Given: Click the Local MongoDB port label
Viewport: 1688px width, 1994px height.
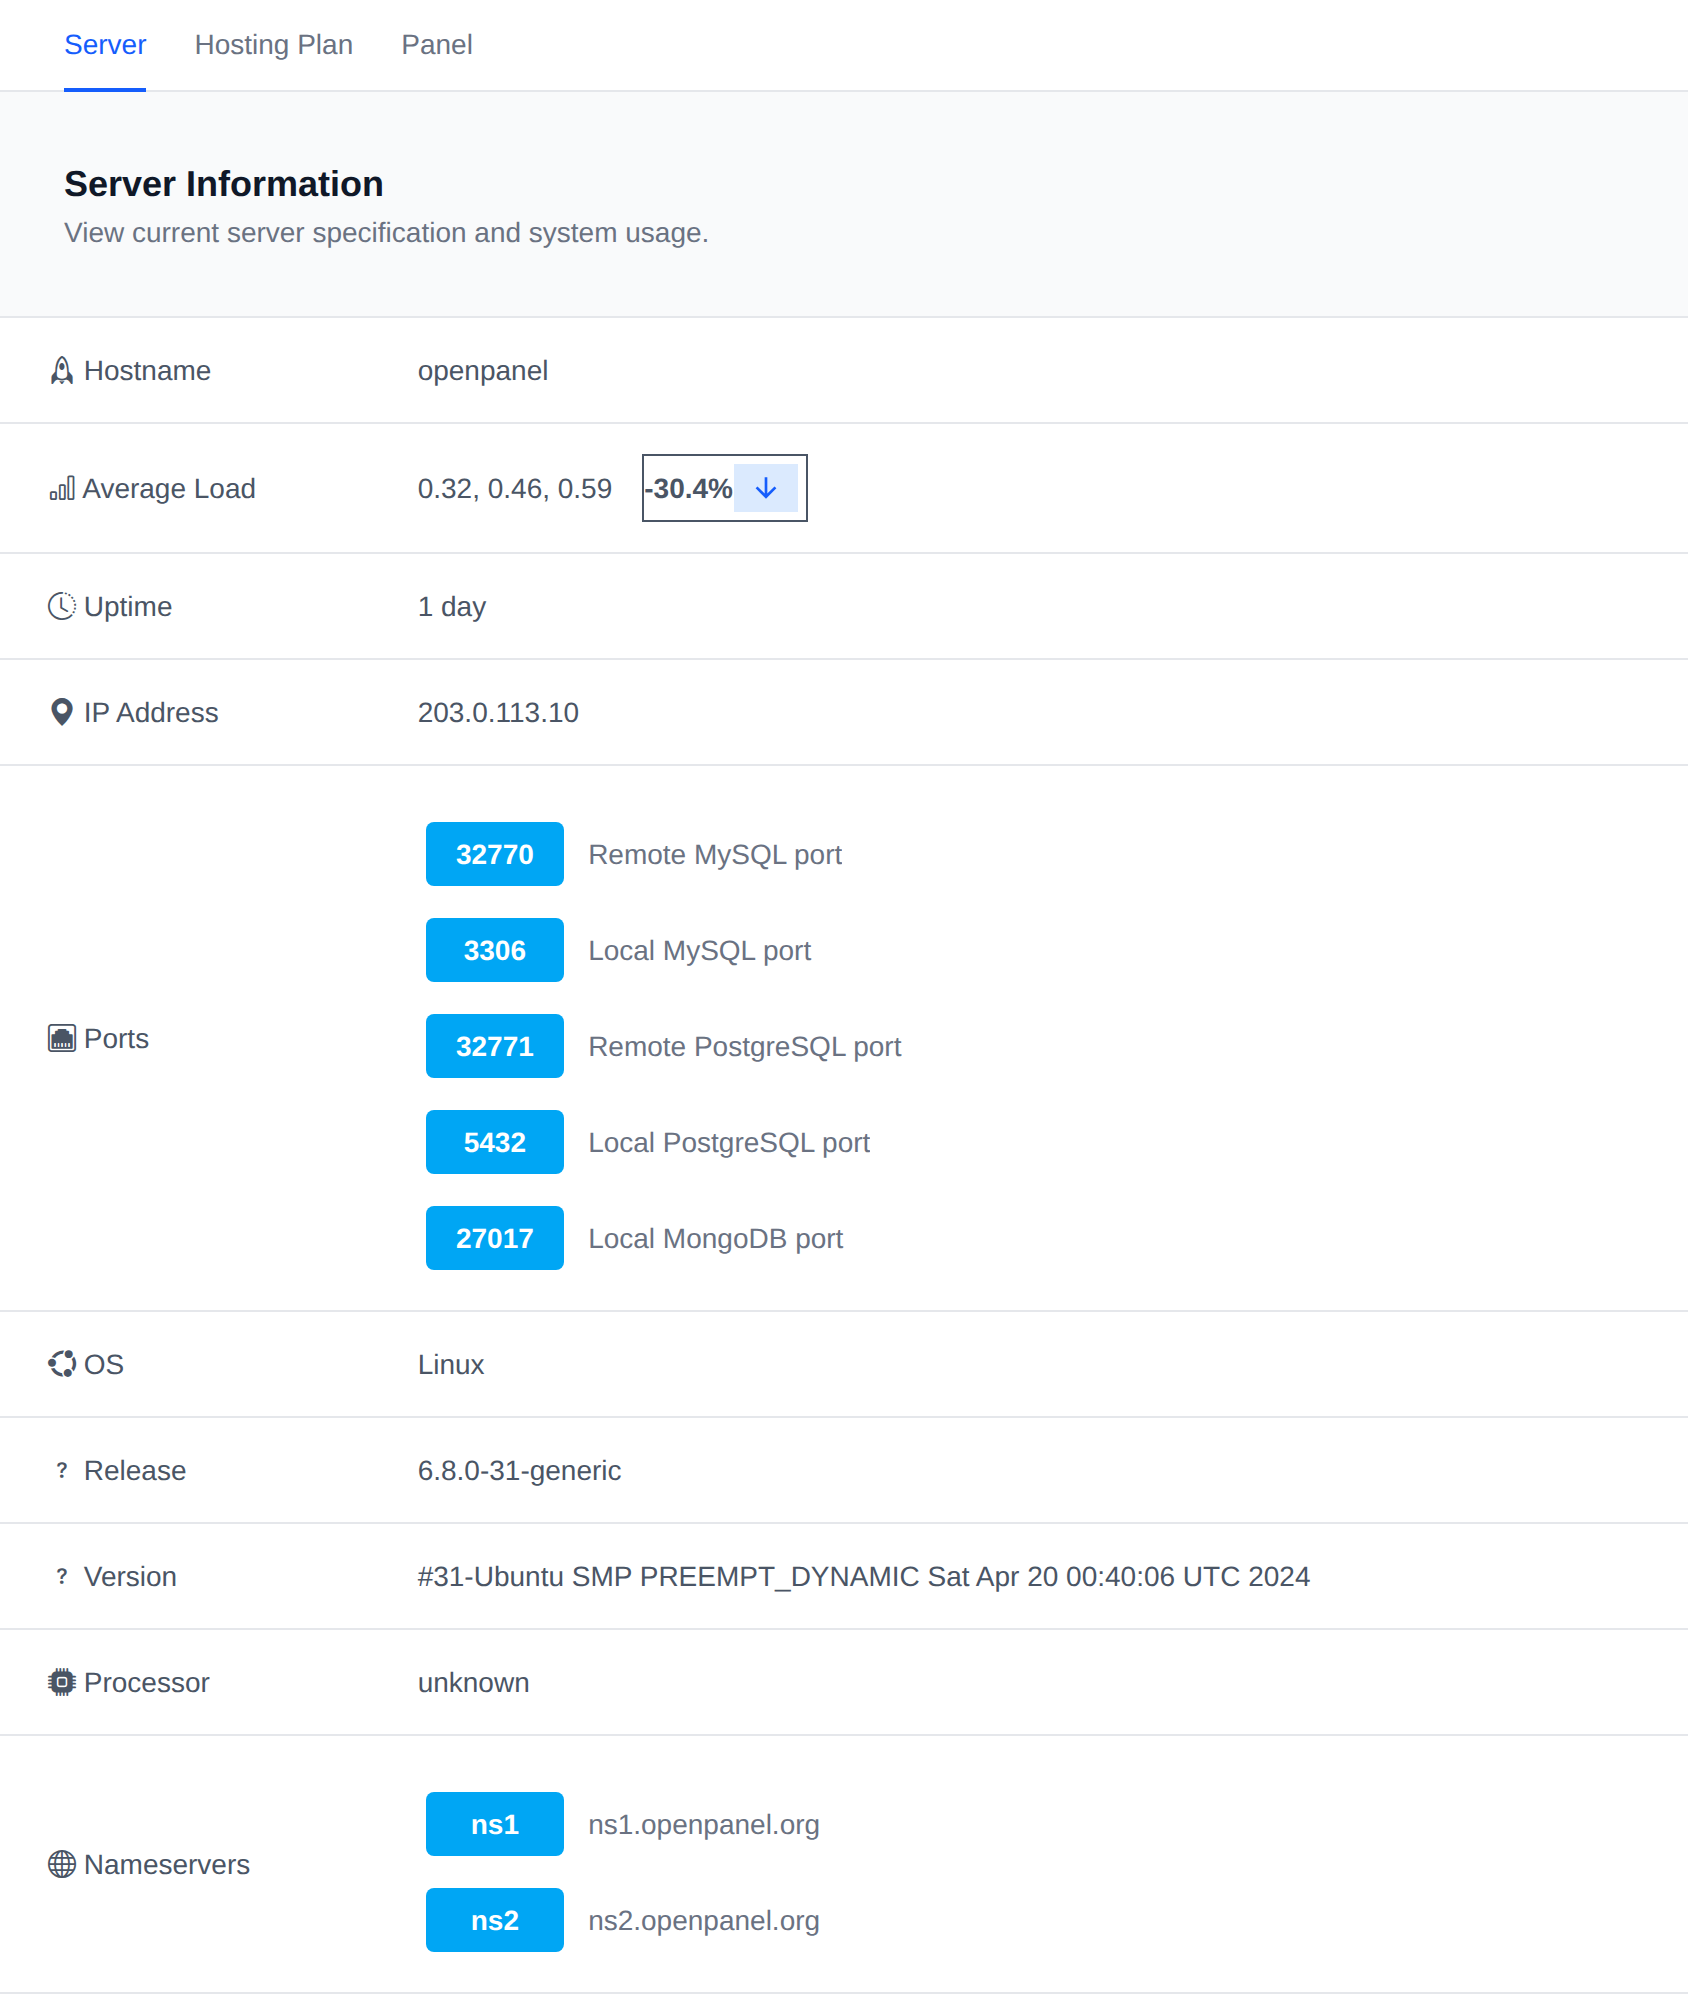Looking at the screenshot, I should coord(716,1239).
